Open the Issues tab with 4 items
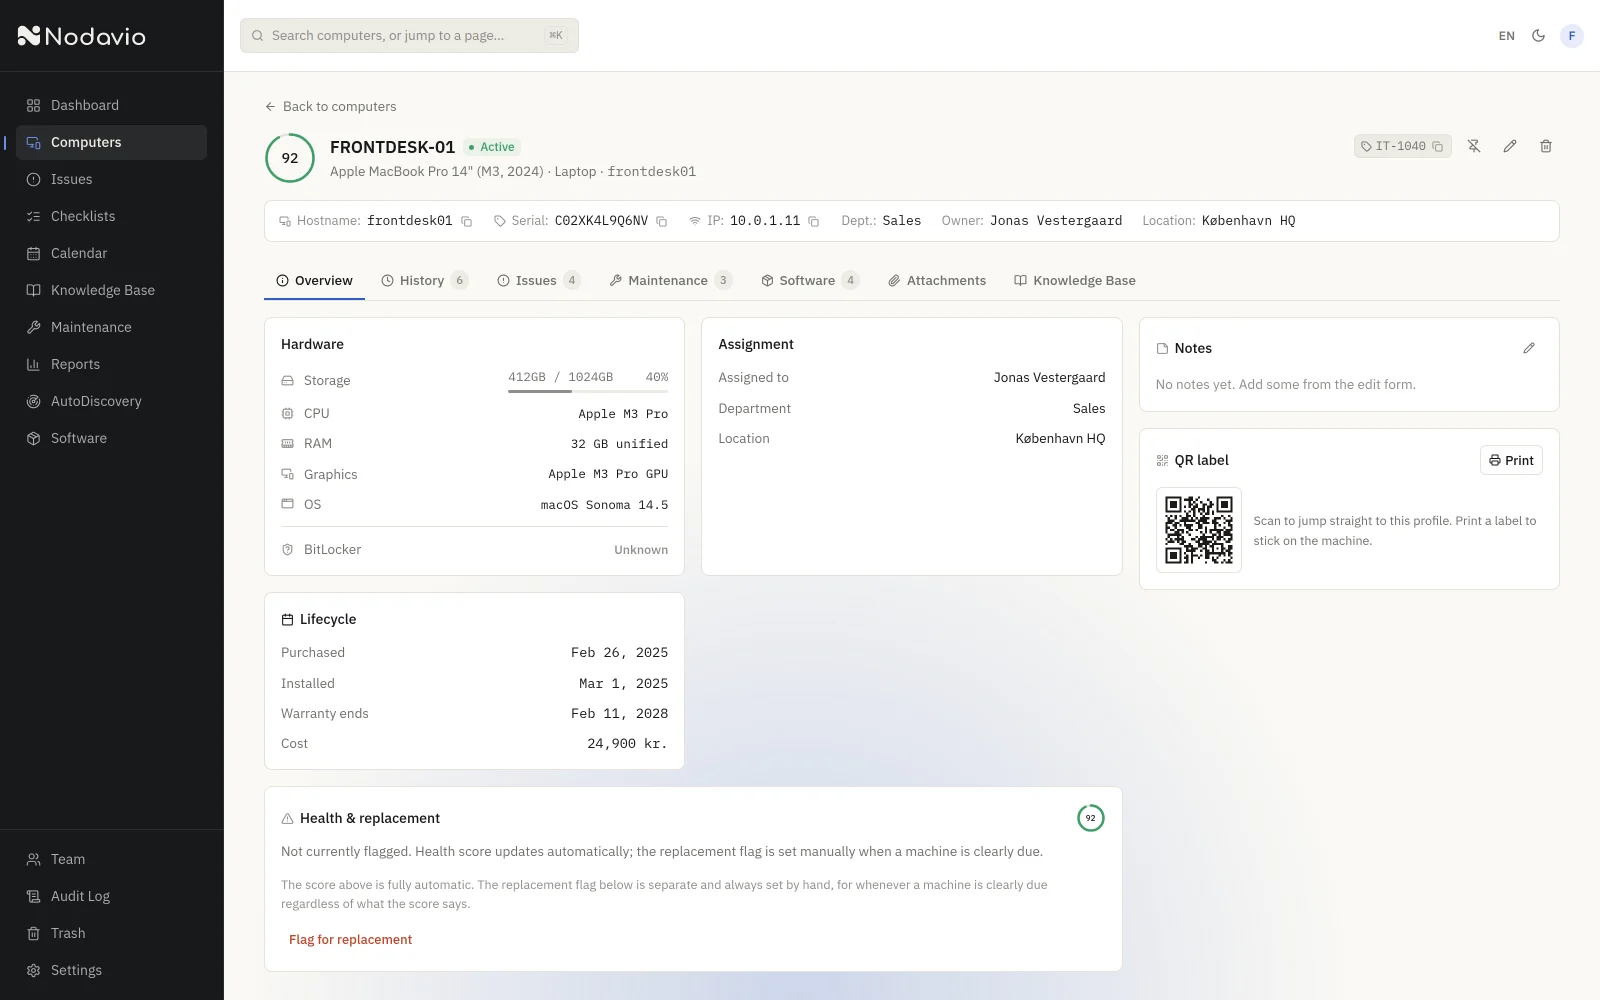This screenshot has width=1600, height=1000. [538, 281]
